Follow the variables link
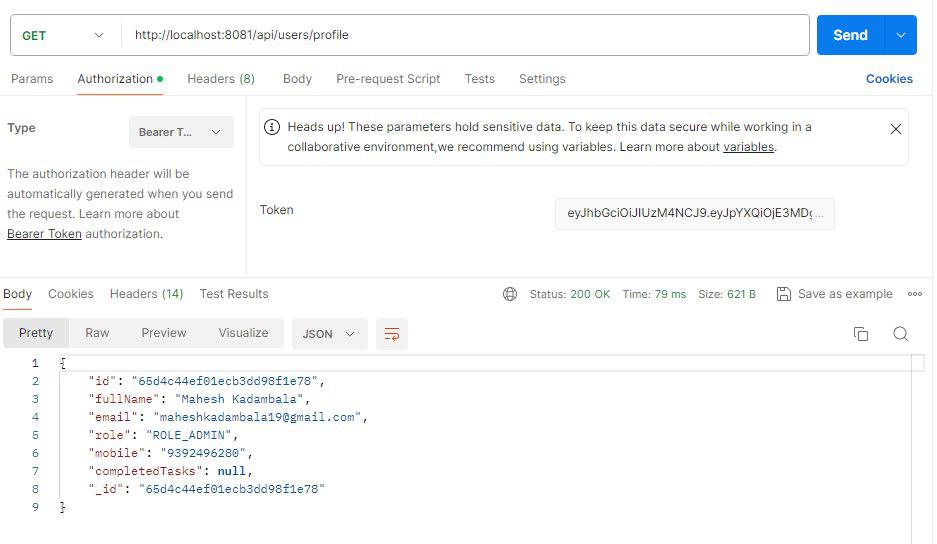The image size is (937, 544). coord(748,147)
